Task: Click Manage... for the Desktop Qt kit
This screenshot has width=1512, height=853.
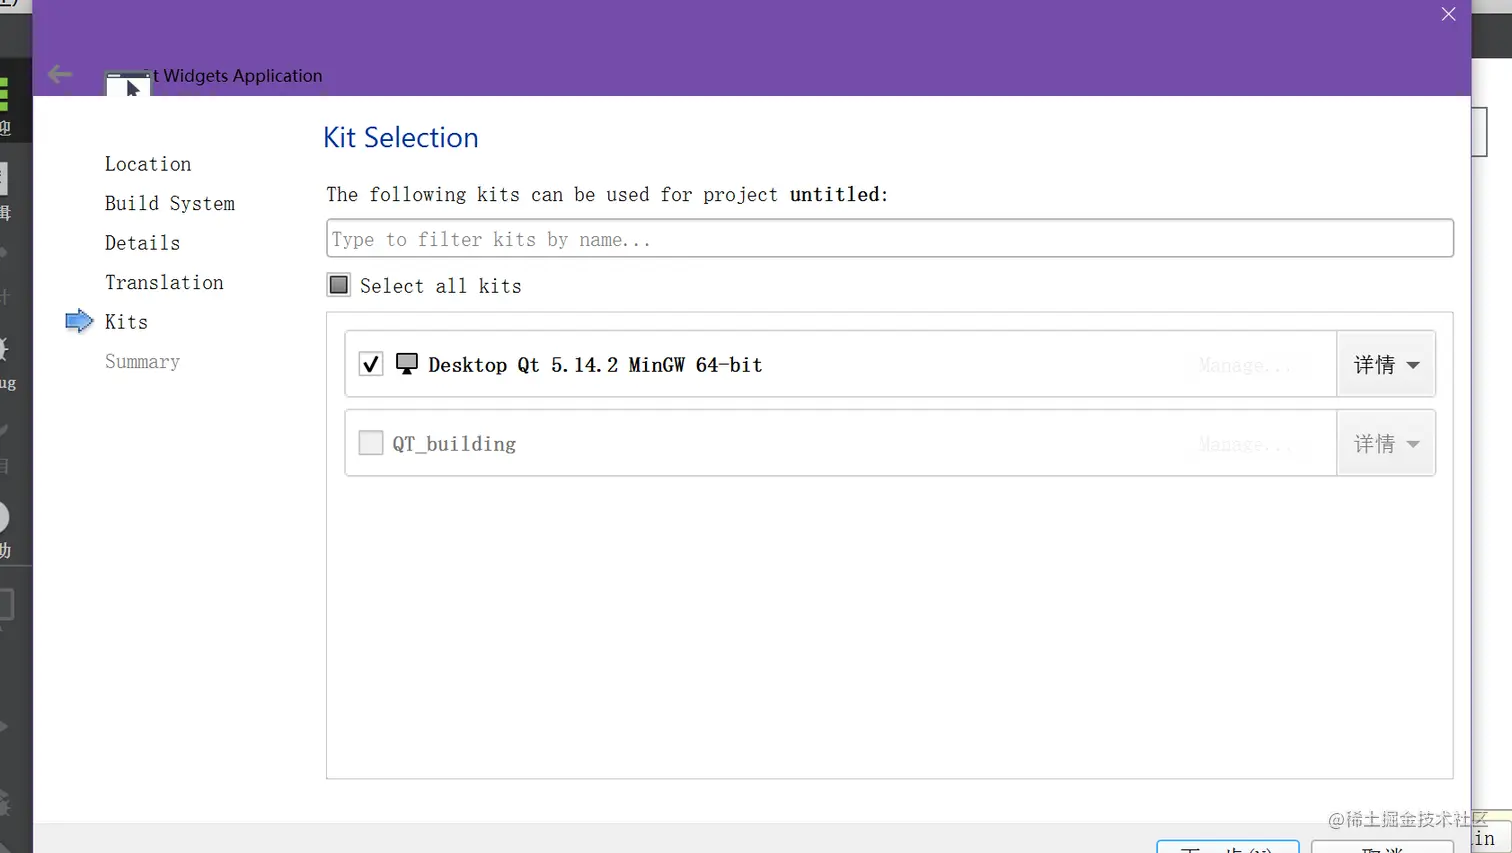Action: tap(1244, 365)
